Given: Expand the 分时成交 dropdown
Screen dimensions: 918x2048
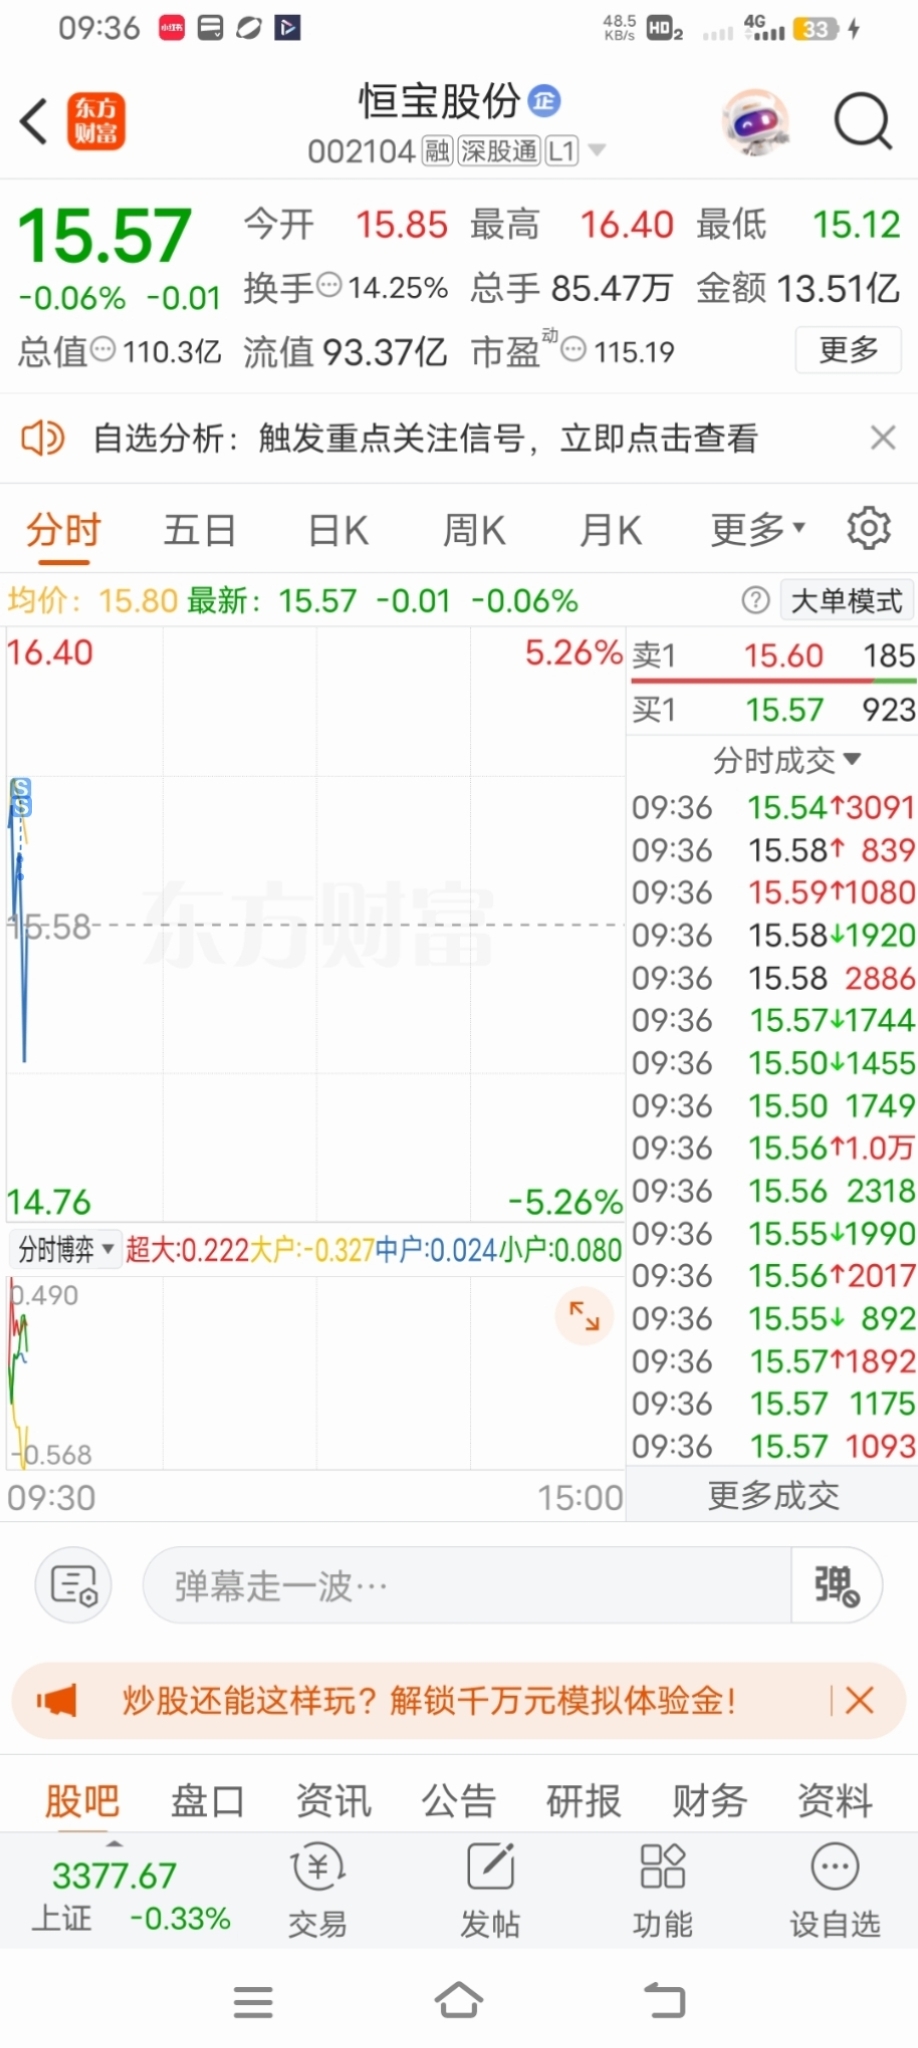Looking at the screenshot, I should coord(786,760).
